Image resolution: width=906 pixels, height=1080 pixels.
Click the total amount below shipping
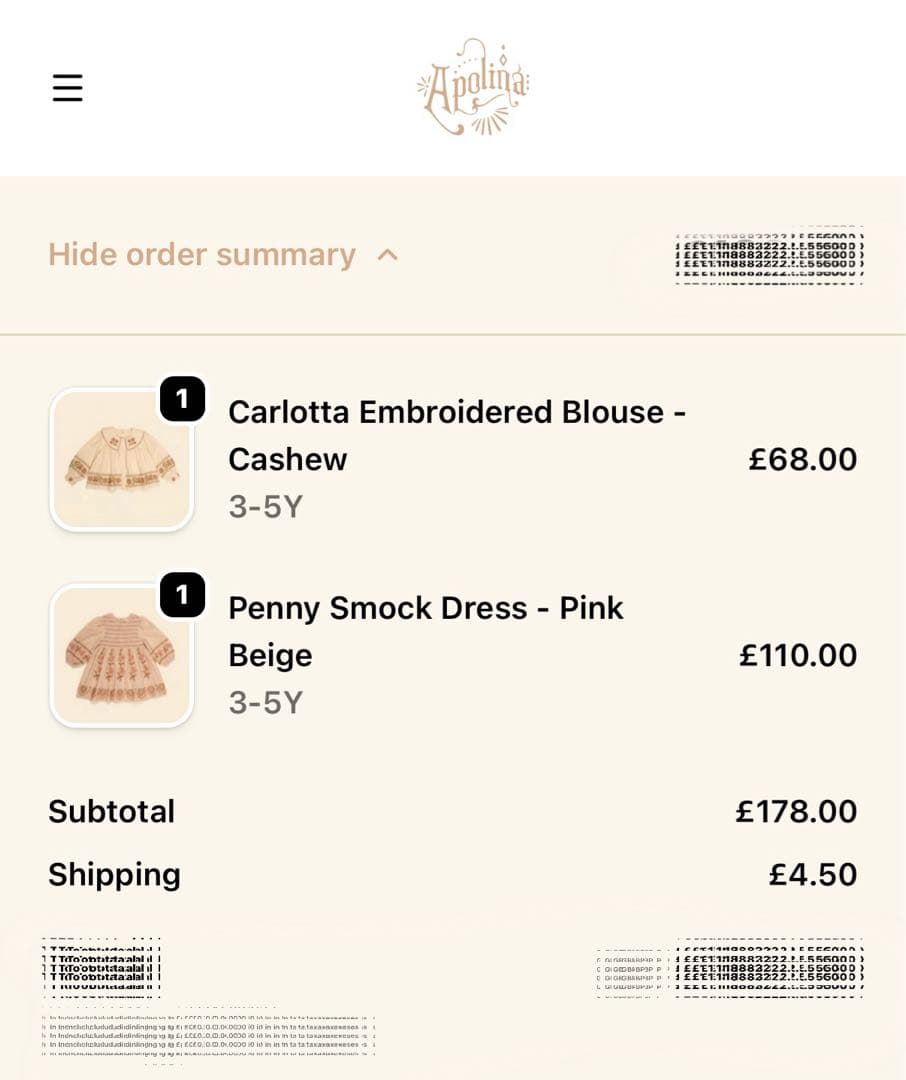769,967
